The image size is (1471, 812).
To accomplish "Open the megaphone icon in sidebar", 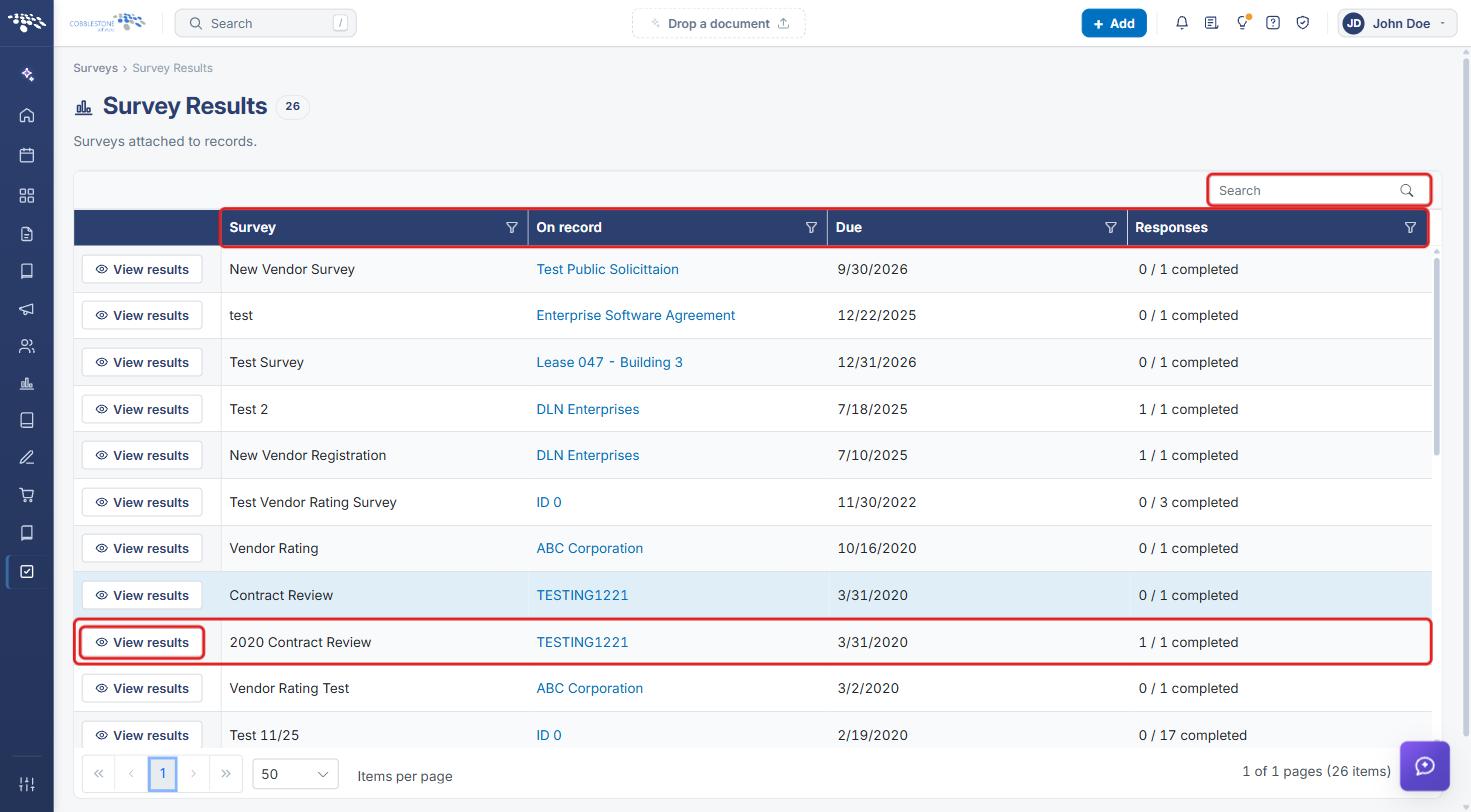I will point(27,309).
